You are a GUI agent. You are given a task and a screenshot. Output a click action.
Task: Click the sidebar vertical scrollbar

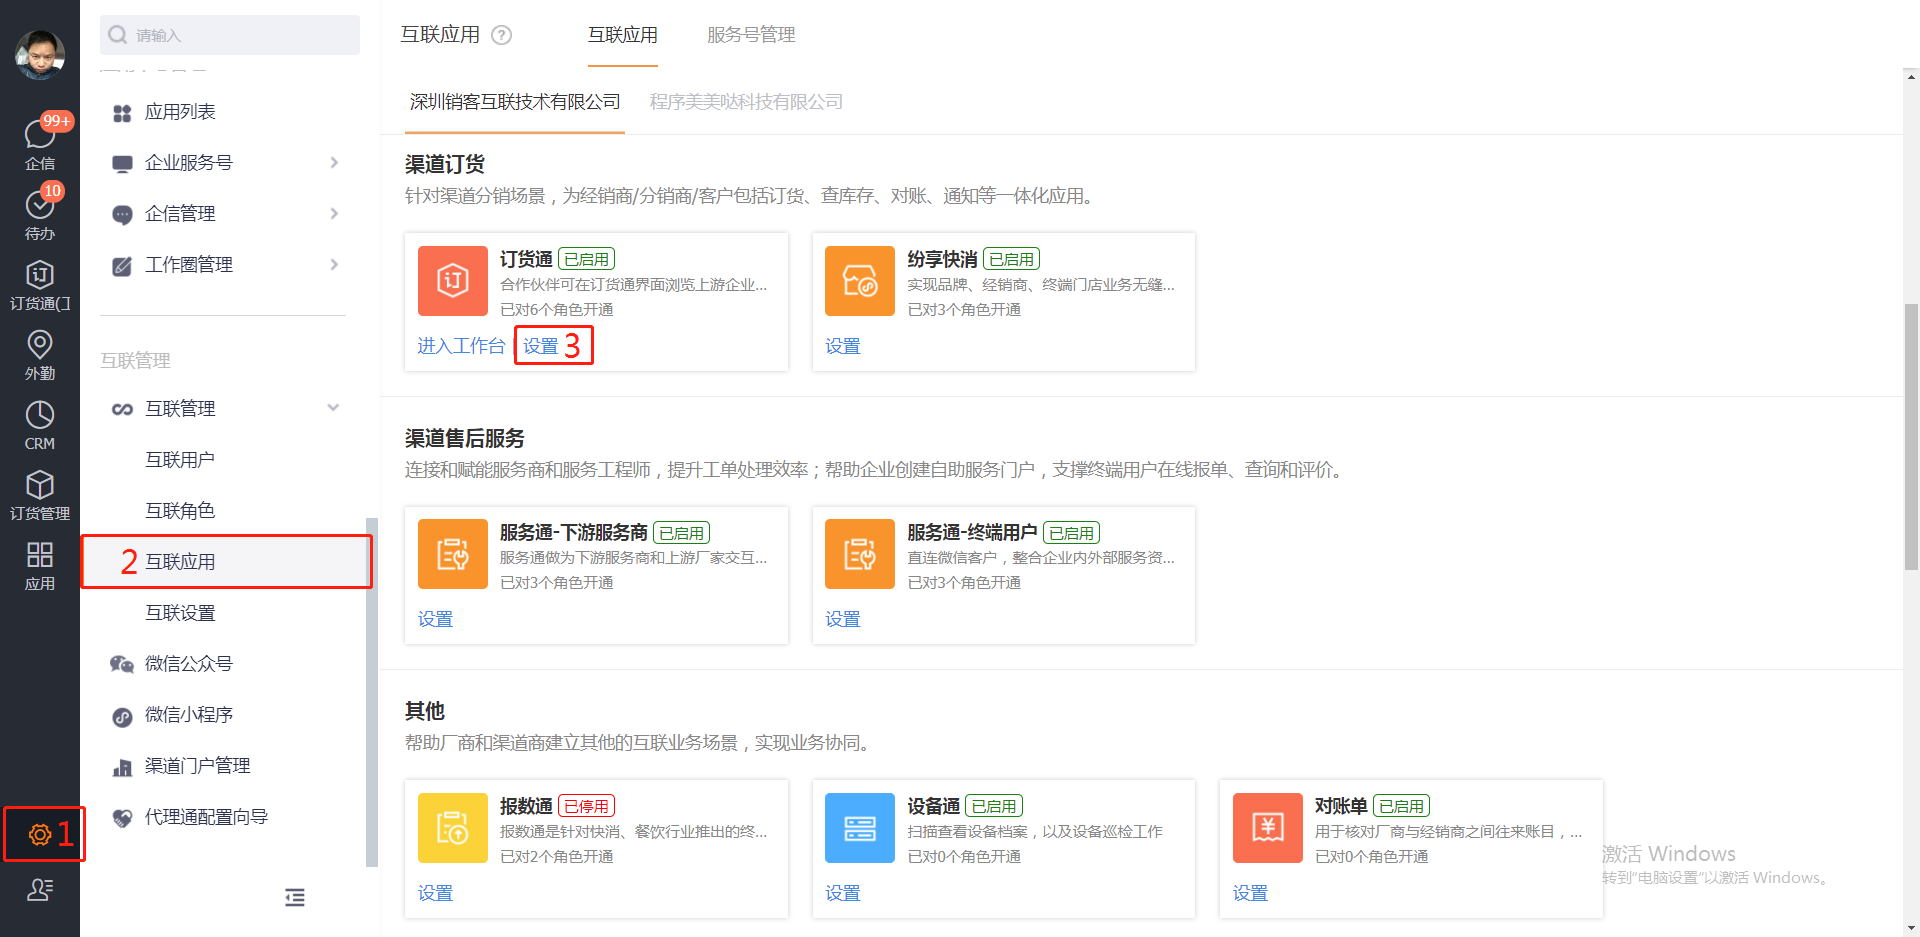tap(372, 692)
